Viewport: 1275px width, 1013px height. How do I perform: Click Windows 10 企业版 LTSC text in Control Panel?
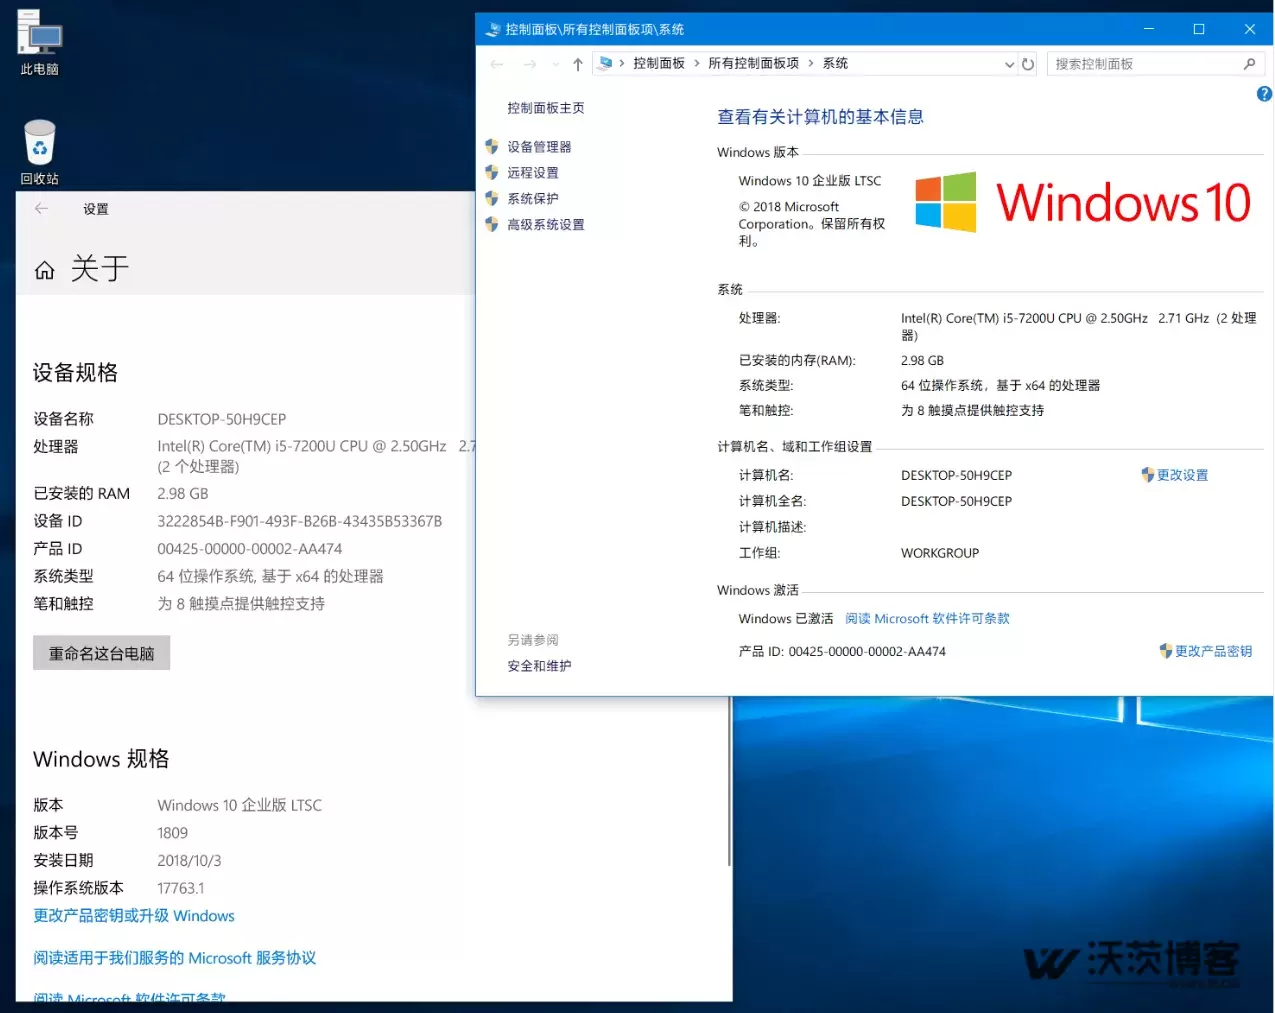tap(810, 181)
